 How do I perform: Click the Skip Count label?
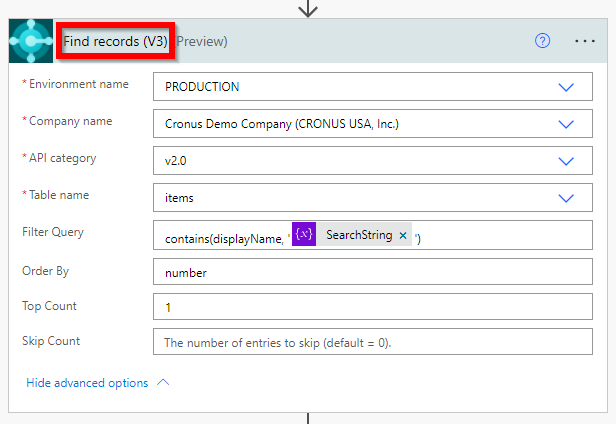click(51, 341)
